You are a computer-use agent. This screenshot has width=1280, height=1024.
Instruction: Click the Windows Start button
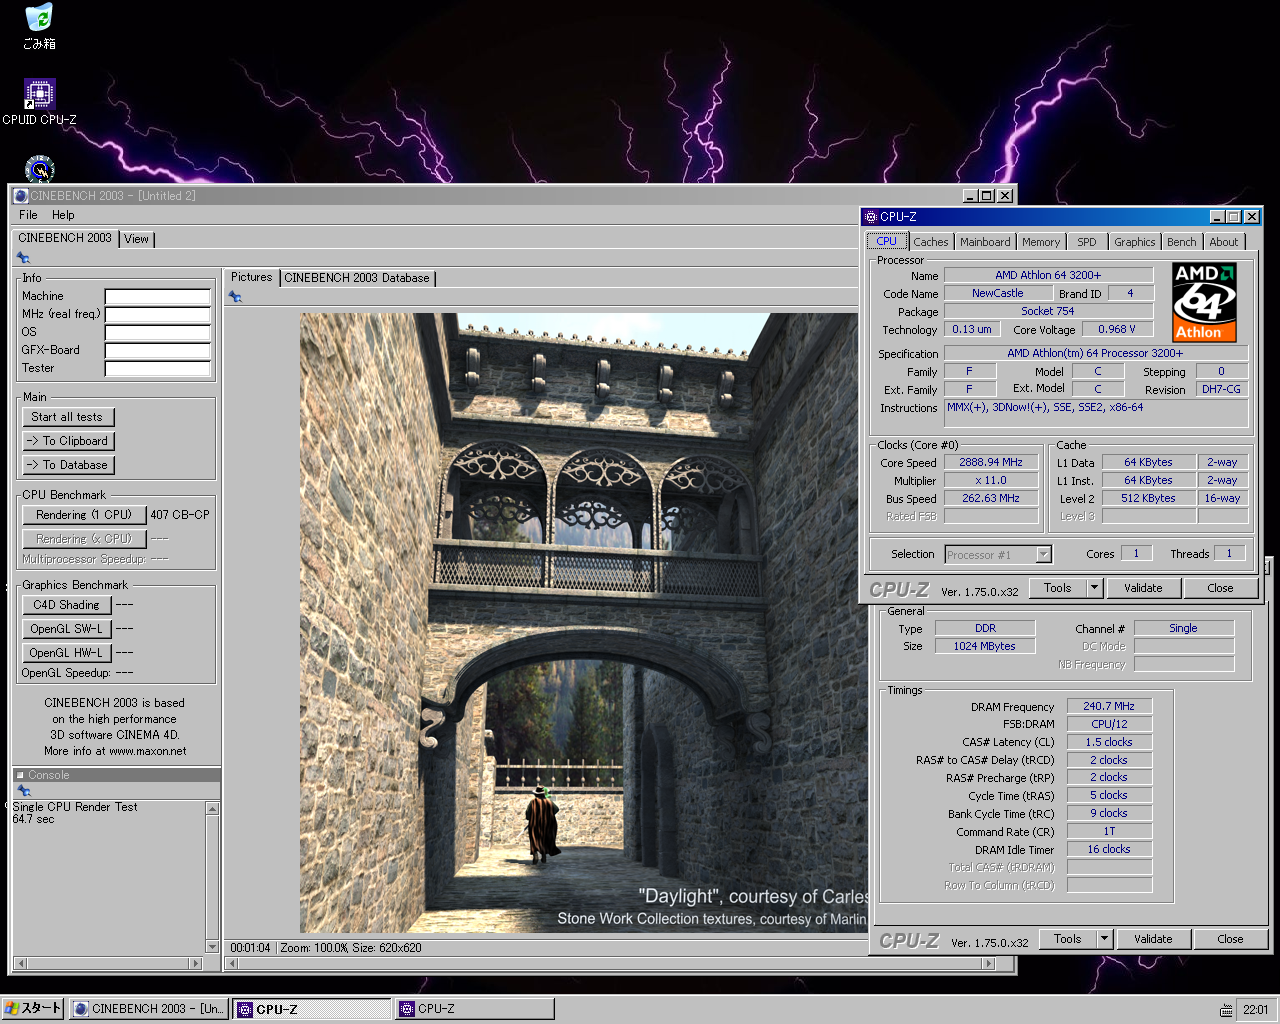coord(33,1008)
